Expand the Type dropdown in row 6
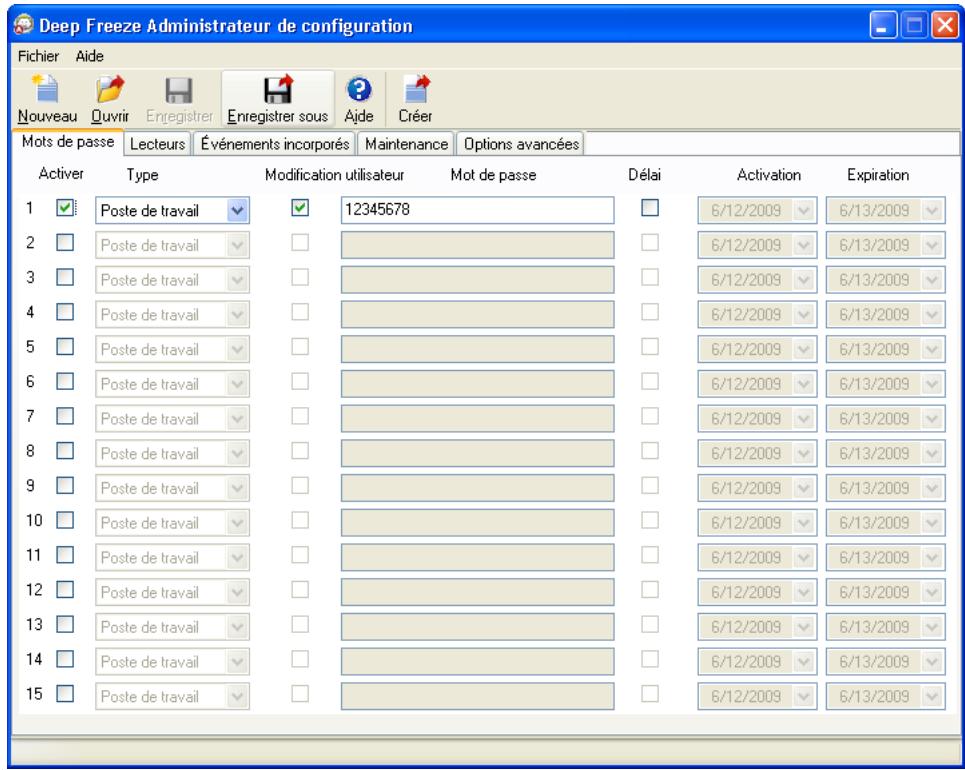This screenshot has width=965, height=770. click(237, 384)
